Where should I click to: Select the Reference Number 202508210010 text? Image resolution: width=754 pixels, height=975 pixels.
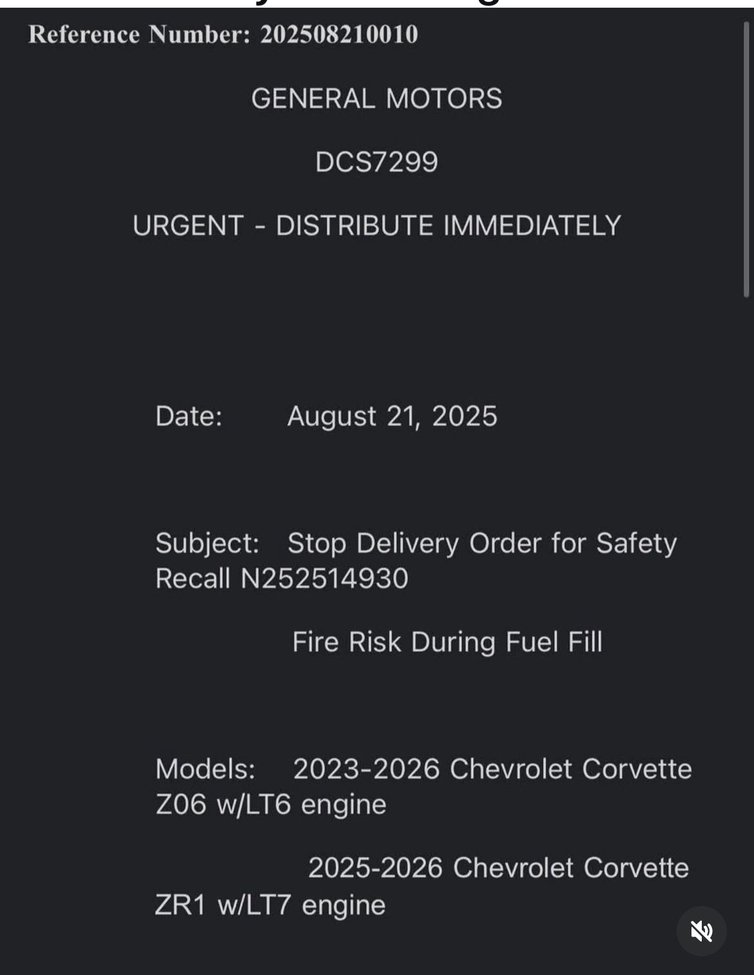tap(223, 34)
